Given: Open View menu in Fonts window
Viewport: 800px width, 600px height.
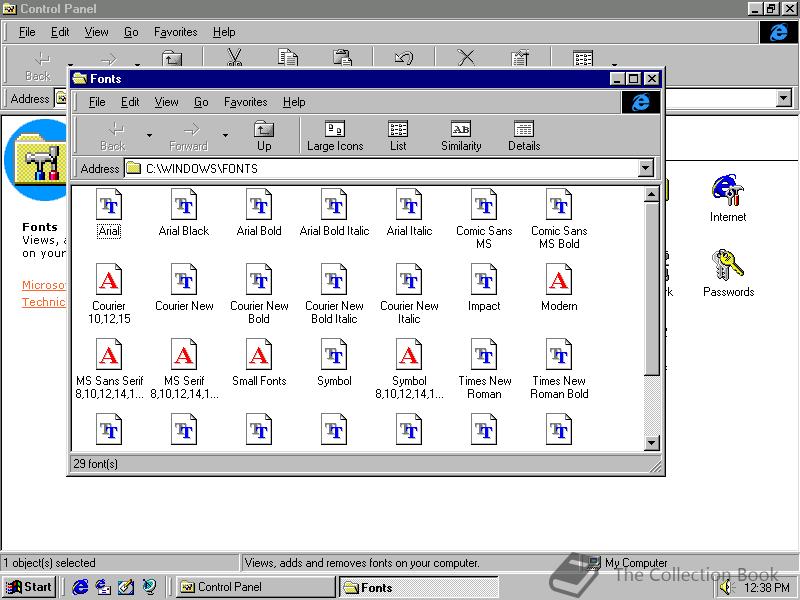Looking at the screenshot, I should coord(166,102).
